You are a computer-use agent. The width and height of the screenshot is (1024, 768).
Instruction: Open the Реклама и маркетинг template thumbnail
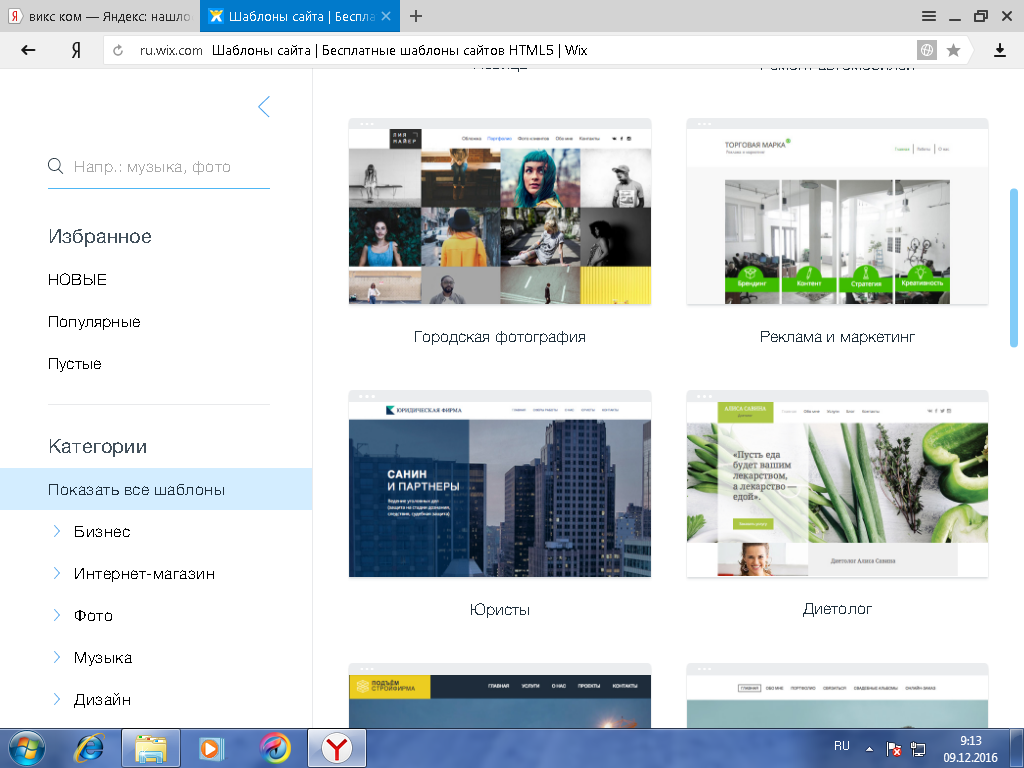pos(837,212)
